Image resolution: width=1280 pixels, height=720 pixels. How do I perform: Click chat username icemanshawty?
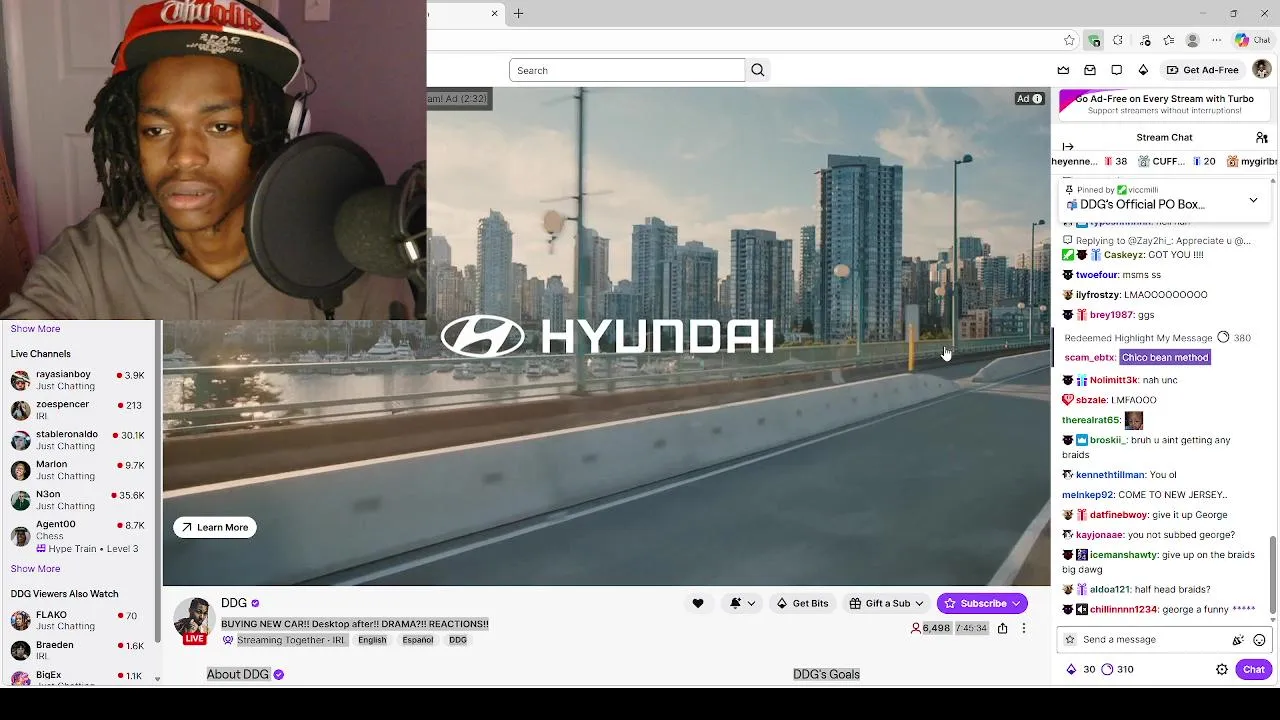point(1124,555)
